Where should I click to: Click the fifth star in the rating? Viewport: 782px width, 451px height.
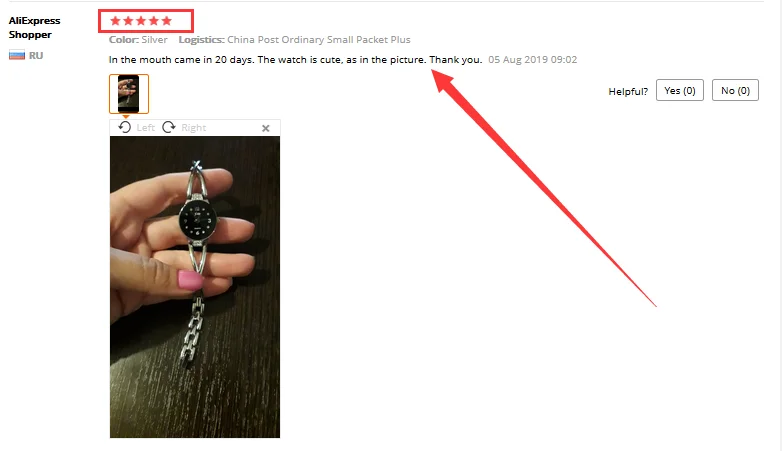pyautogui.click(x=167, y=21)
